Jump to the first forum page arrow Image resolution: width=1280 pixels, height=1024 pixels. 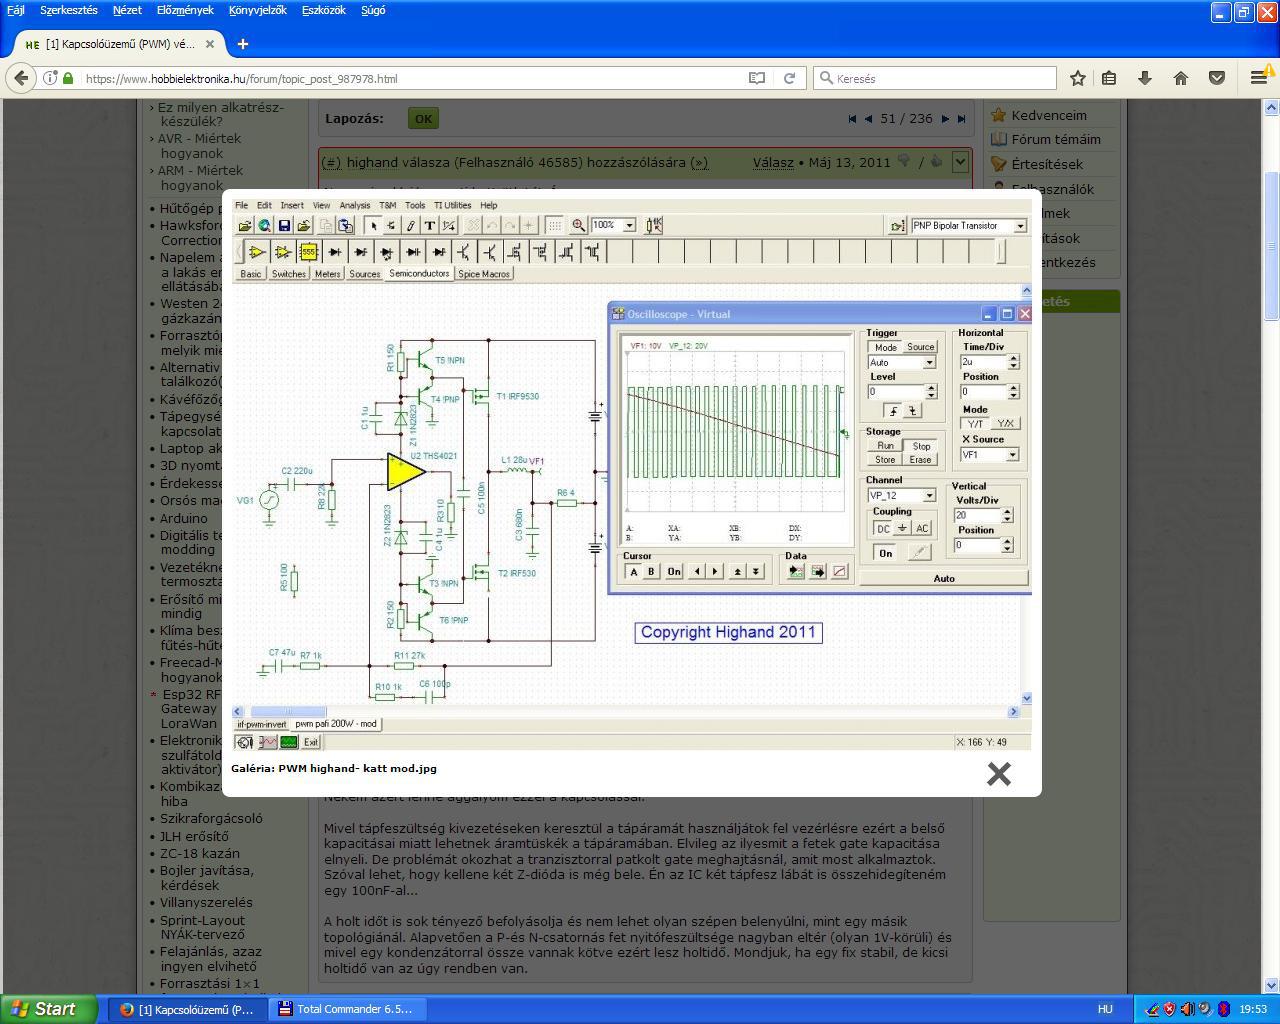tap(852, 118)
